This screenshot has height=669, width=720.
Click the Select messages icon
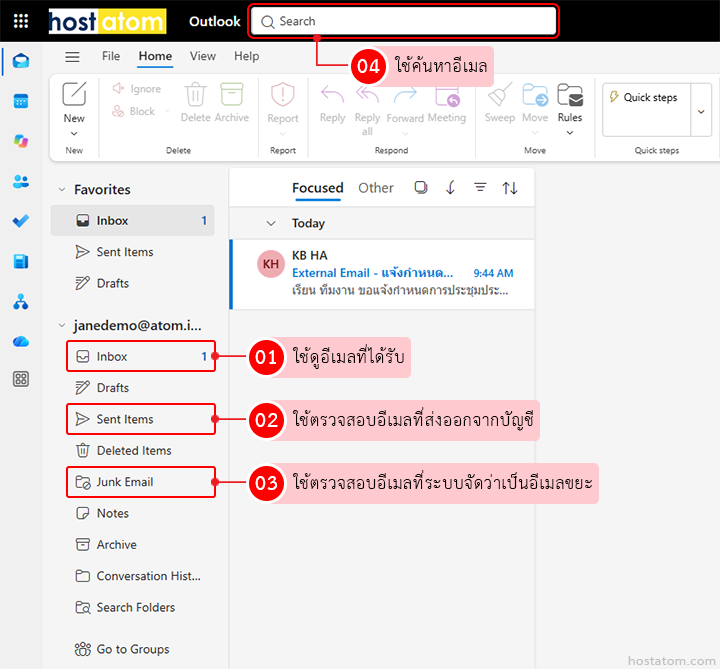(x=421, y=187)
